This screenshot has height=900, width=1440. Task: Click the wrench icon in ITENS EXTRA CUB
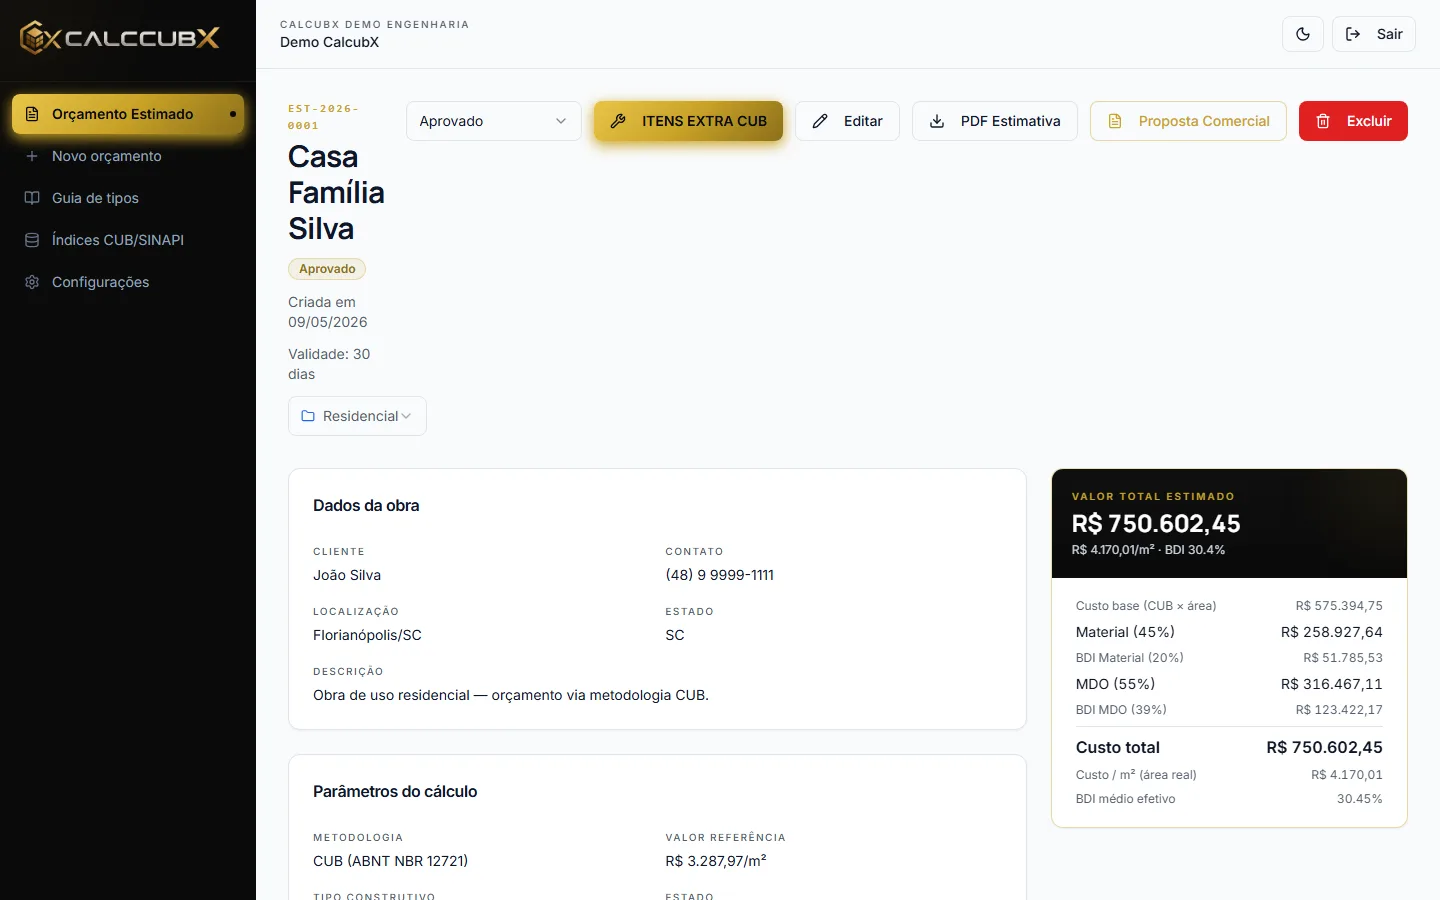(x=618, y=121)
